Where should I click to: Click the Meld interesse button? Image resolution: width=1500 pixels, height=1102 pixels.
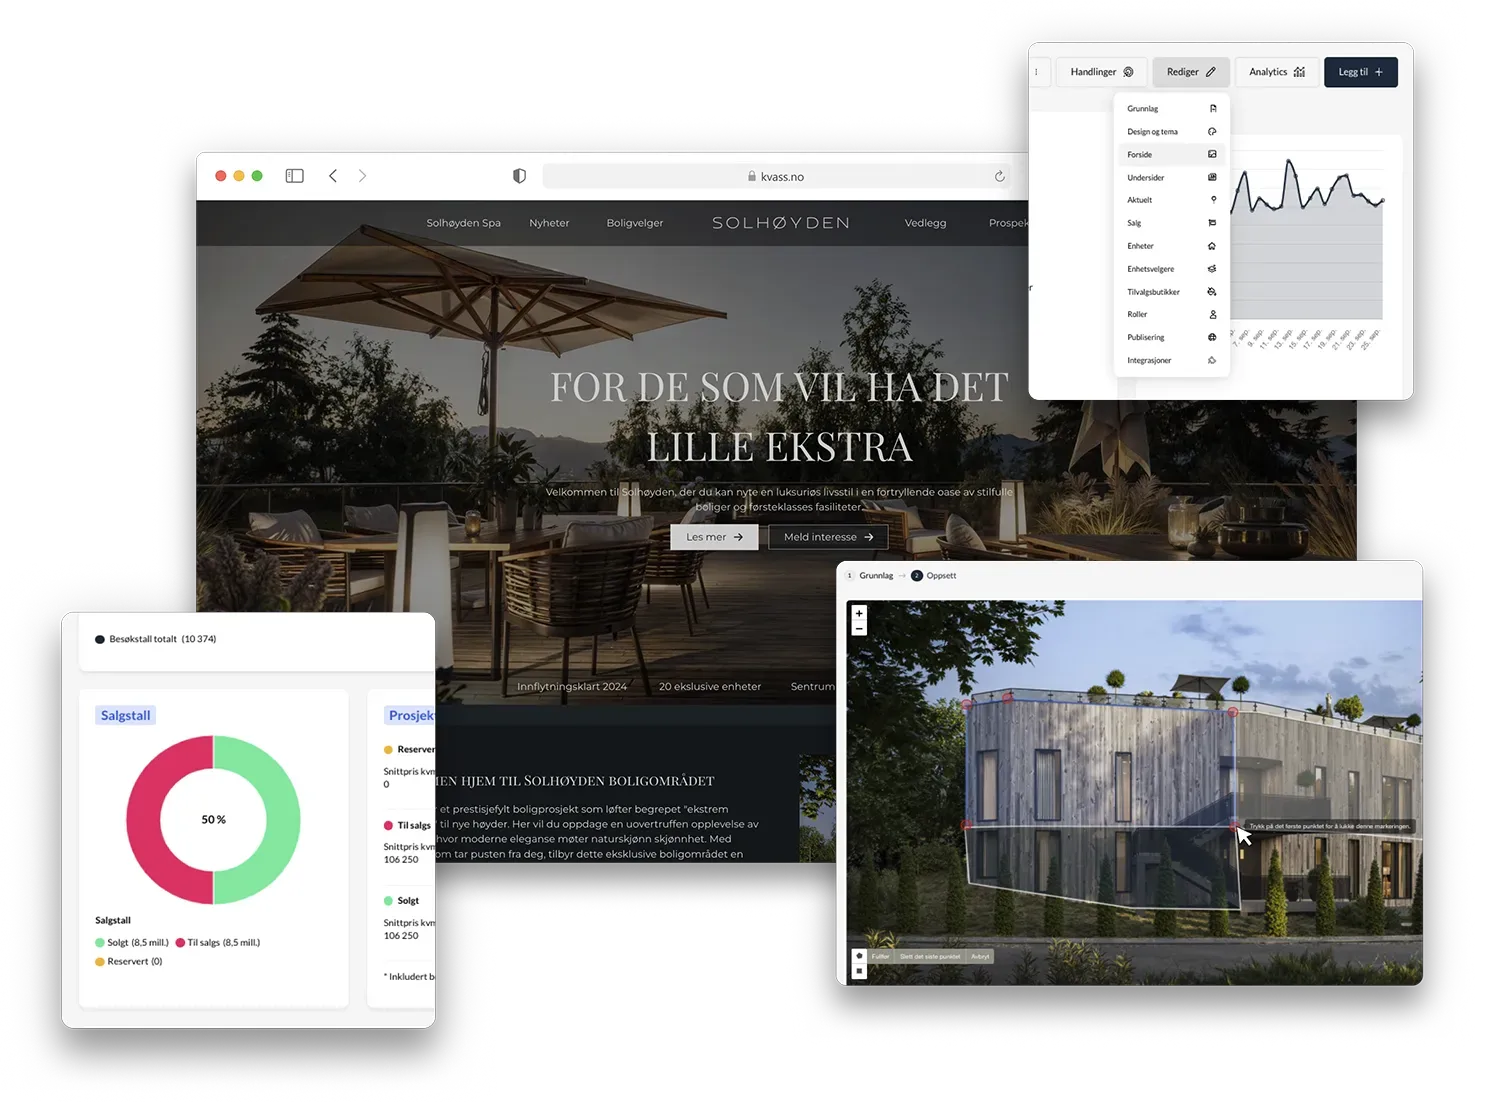828,537
